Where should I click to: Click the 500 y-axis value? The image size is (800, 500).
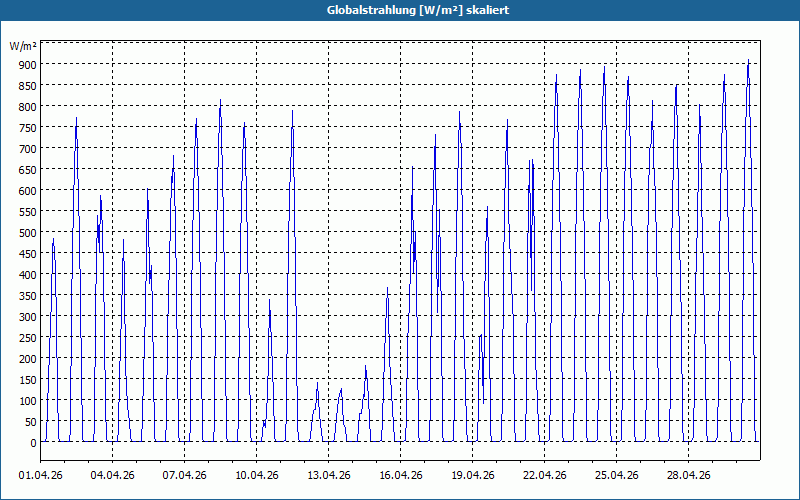tap(28, 233)
